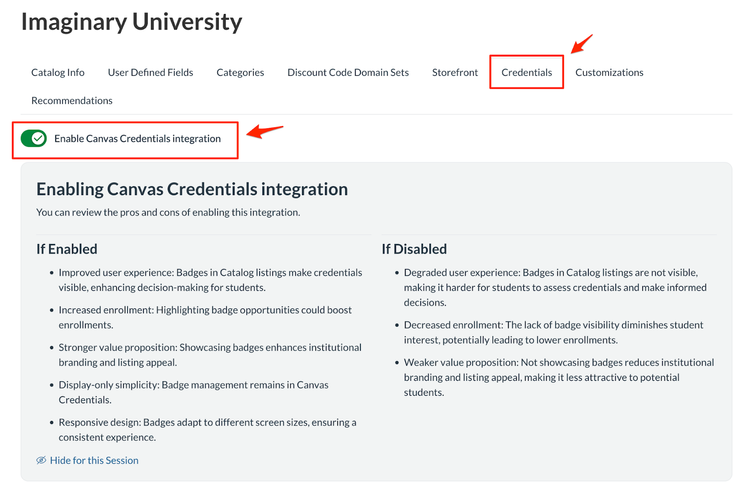This screenshot has height=492, width=743.
Task: Click the If Enabled heading
Action: click(x=67, y=249)
